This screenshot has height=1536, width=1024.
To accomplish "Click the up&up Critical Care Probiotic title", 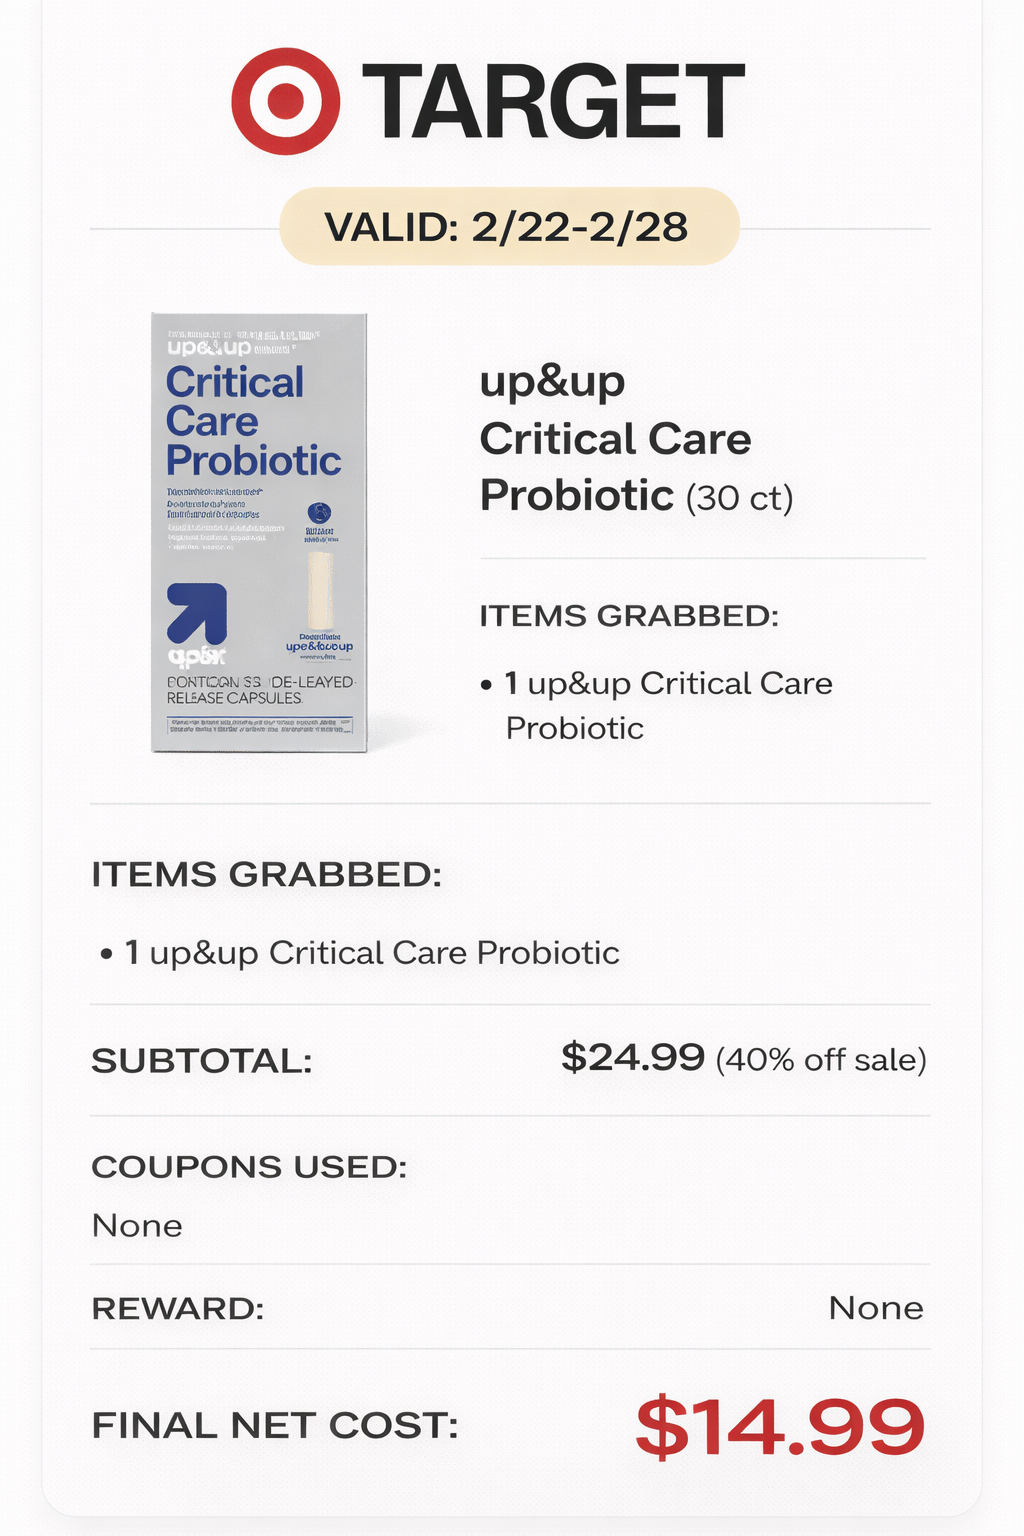I will [614, 438].
